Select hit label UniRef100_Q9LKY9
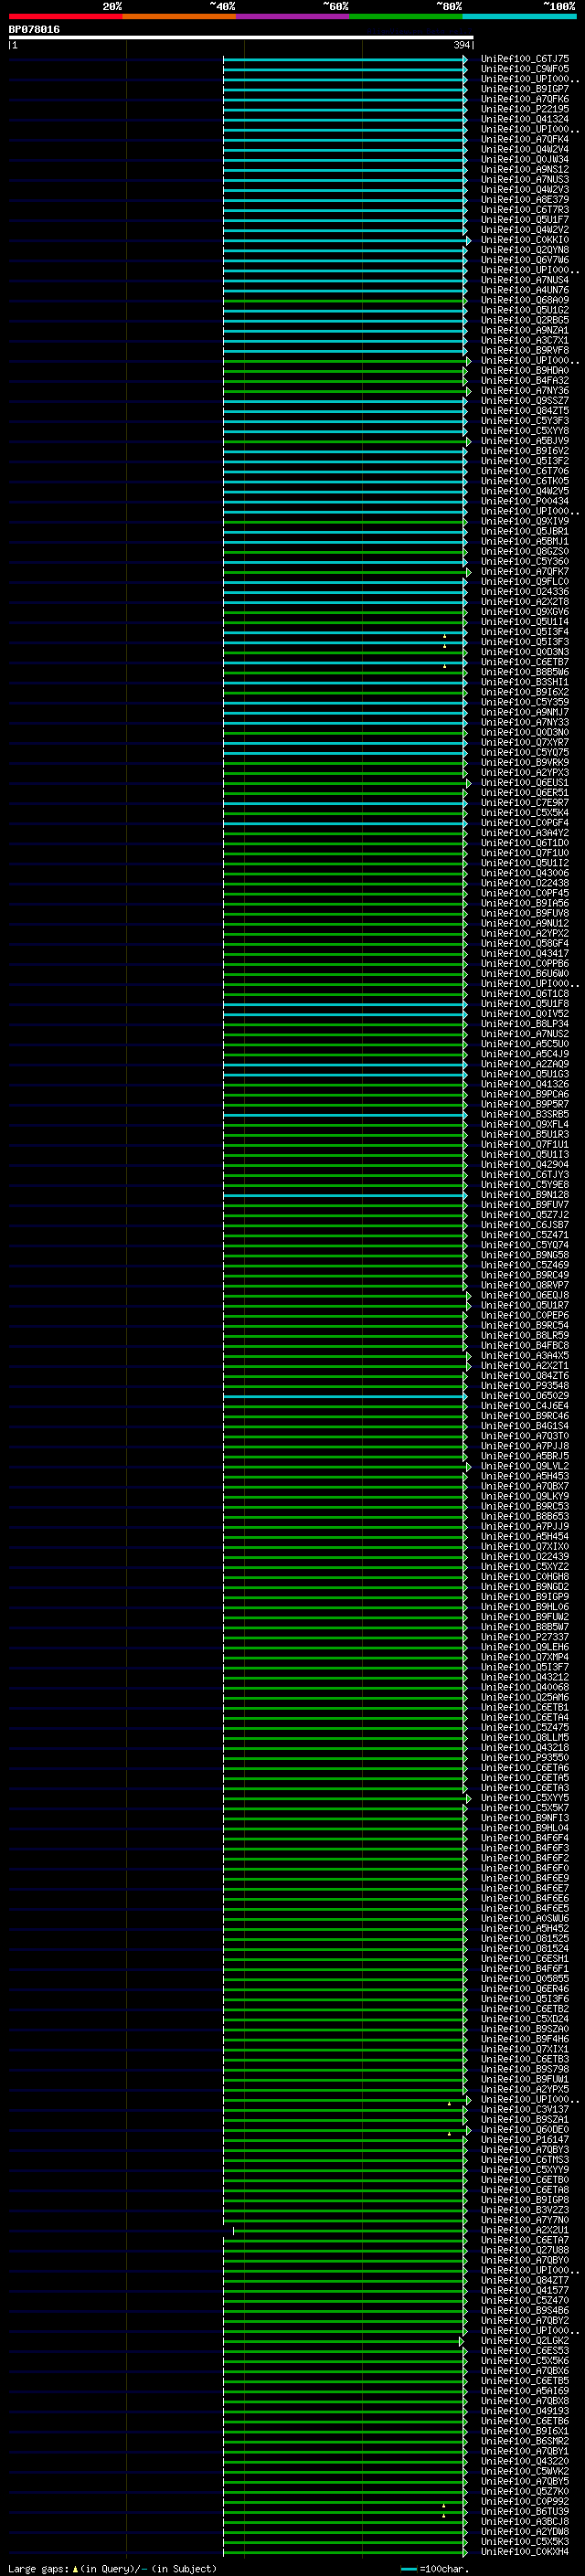585x2576 pixels. (524, 1496)
